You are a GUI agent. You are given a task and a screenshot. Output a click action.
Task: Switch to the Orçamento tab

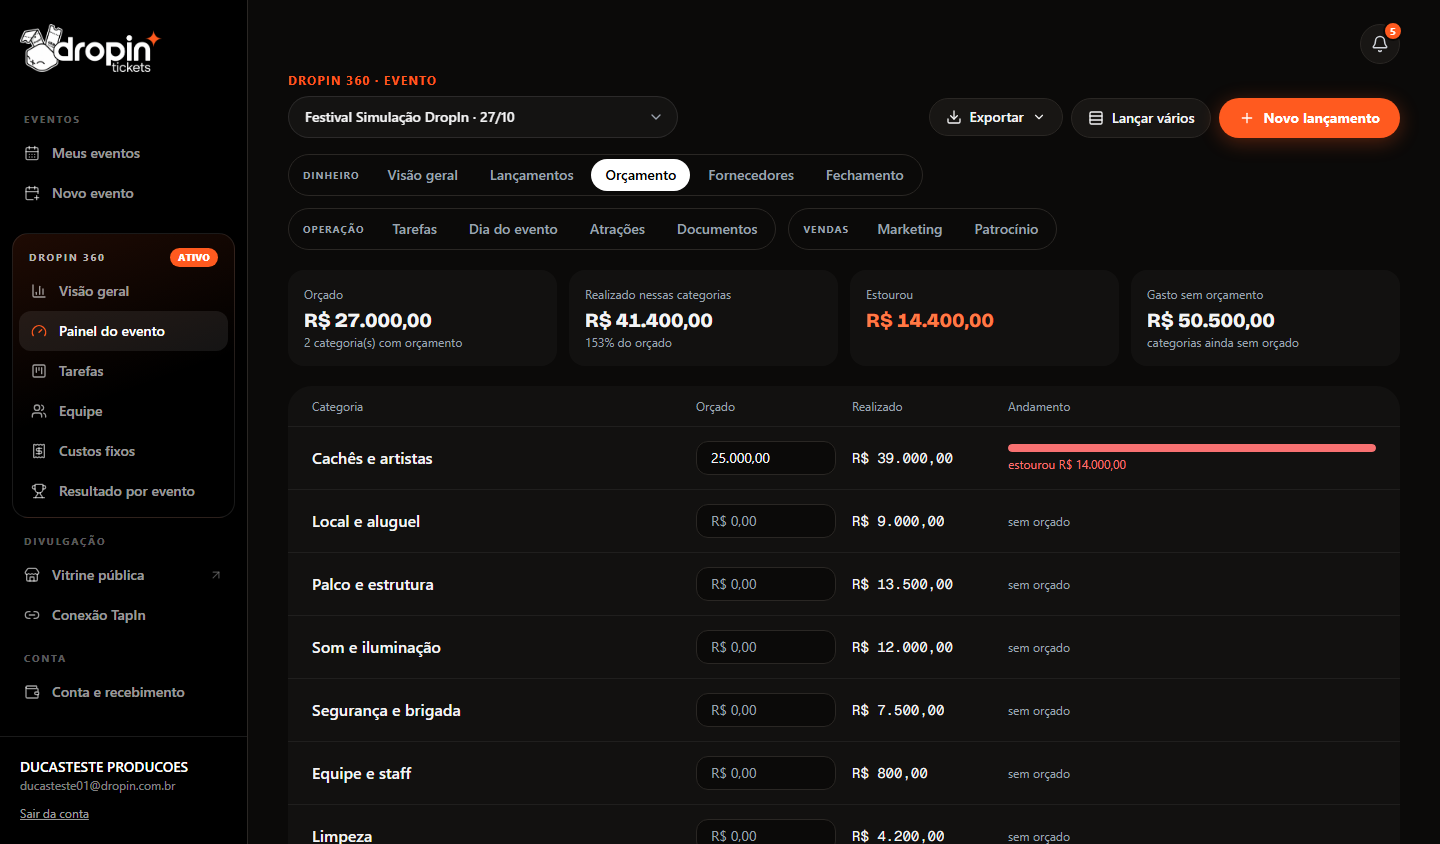641,175
